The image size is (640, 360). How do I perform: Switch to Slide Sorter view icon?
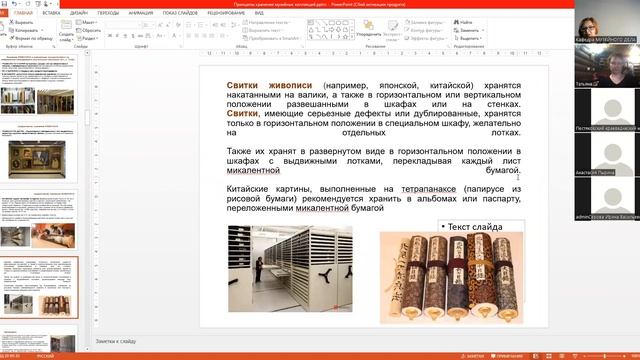point(549,356)
